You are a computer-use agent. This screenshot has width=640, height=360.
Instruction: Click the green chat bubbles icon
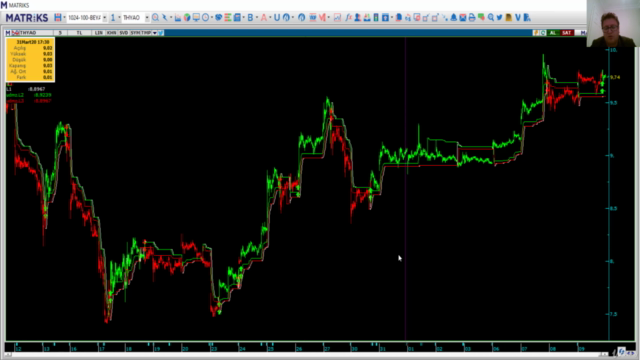click(481, 18)
